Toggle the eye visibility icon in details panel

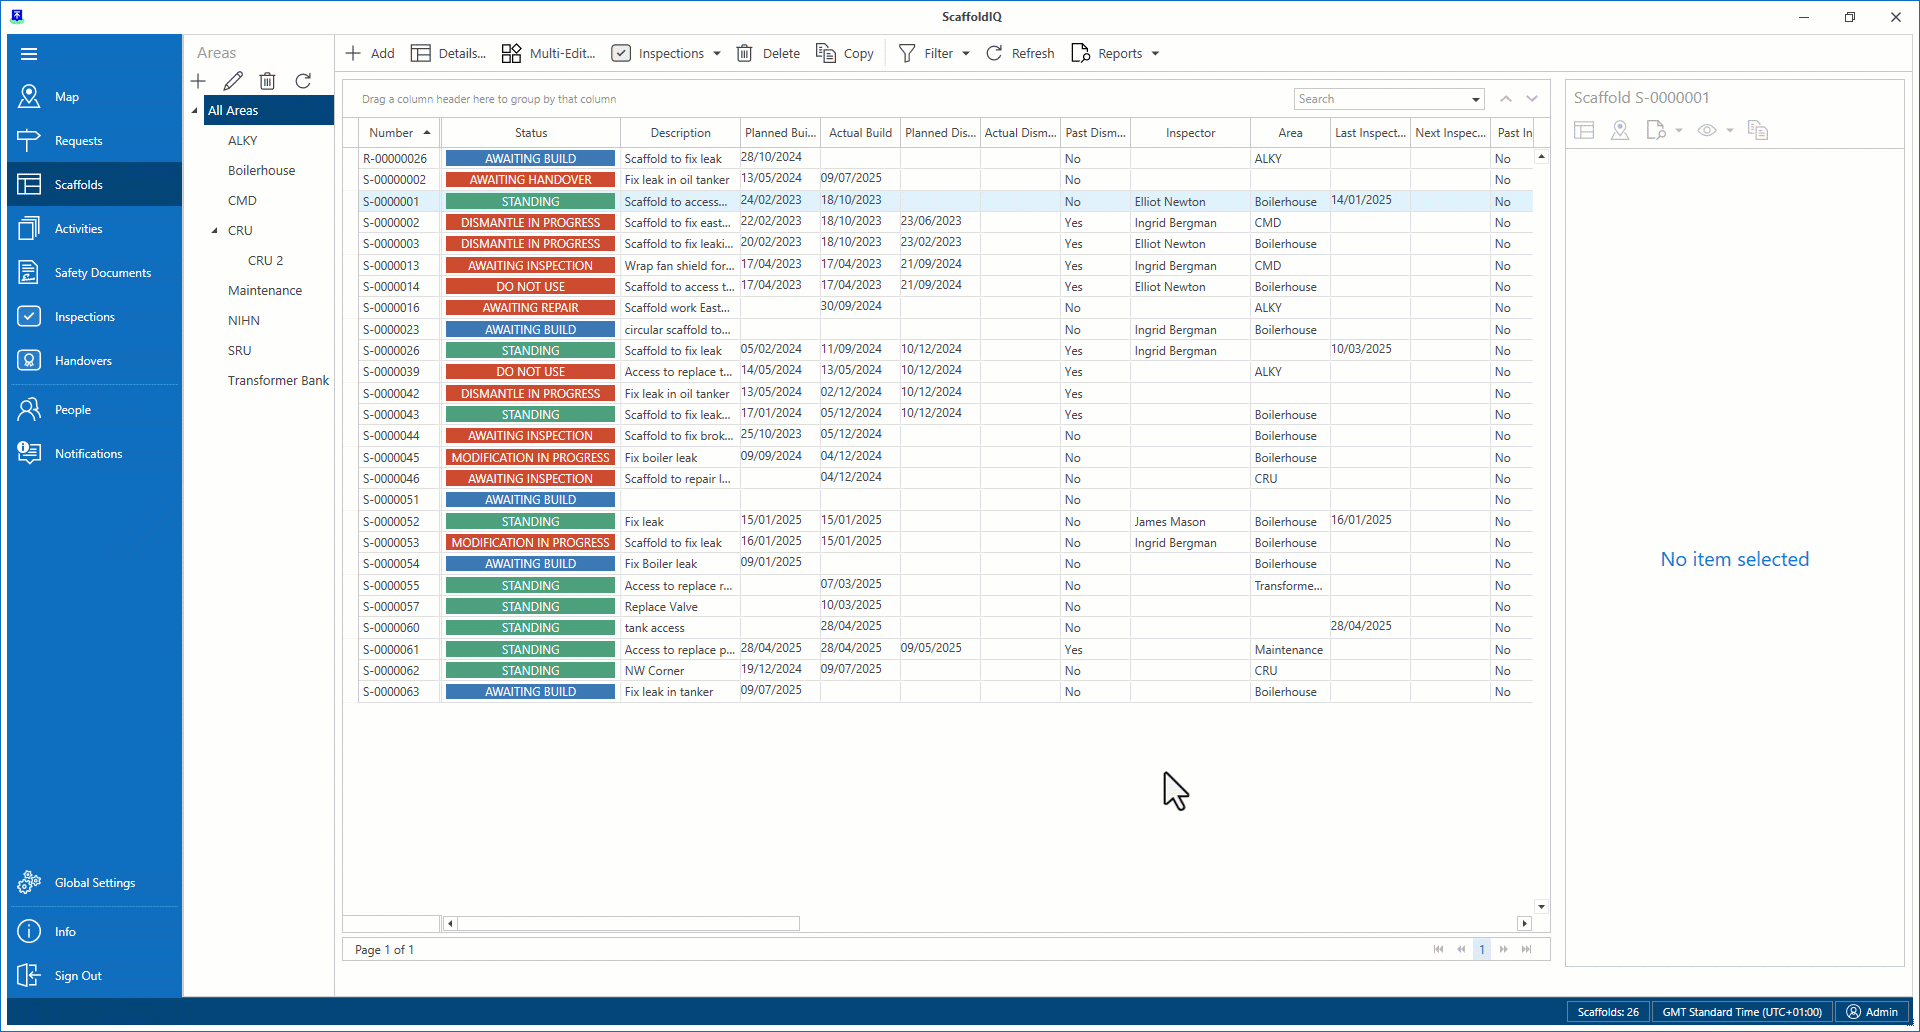point(1707,131)
